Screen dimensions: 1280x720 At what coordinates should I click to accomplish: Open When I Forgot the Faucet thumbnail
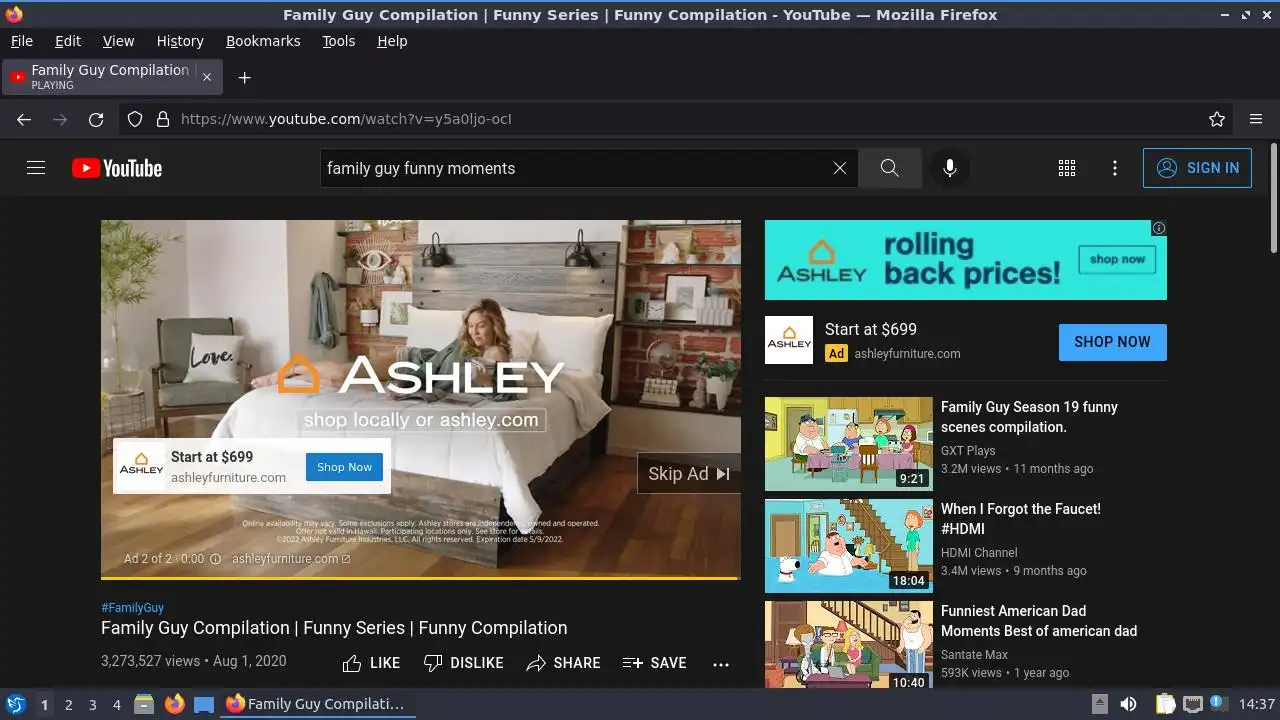848,546
